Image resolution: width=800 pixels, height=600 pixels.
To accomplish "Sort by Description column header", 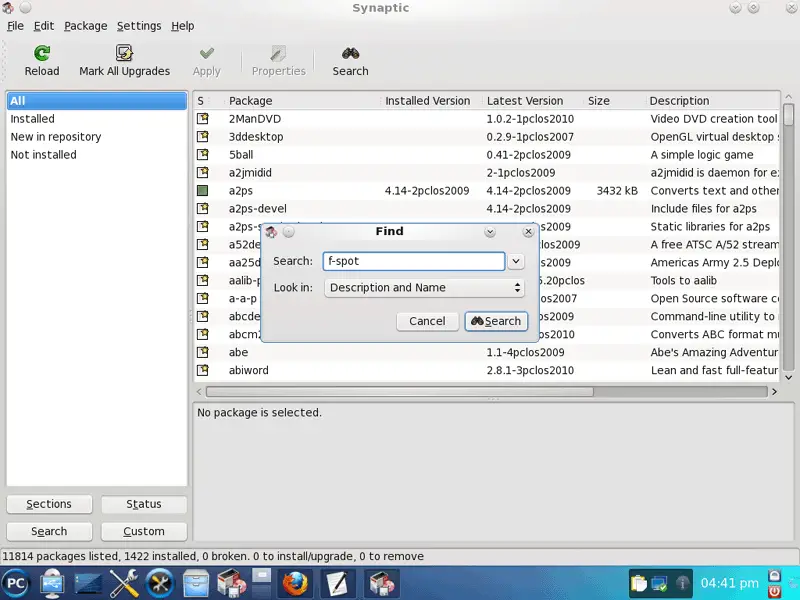I will tap(713, 101).
